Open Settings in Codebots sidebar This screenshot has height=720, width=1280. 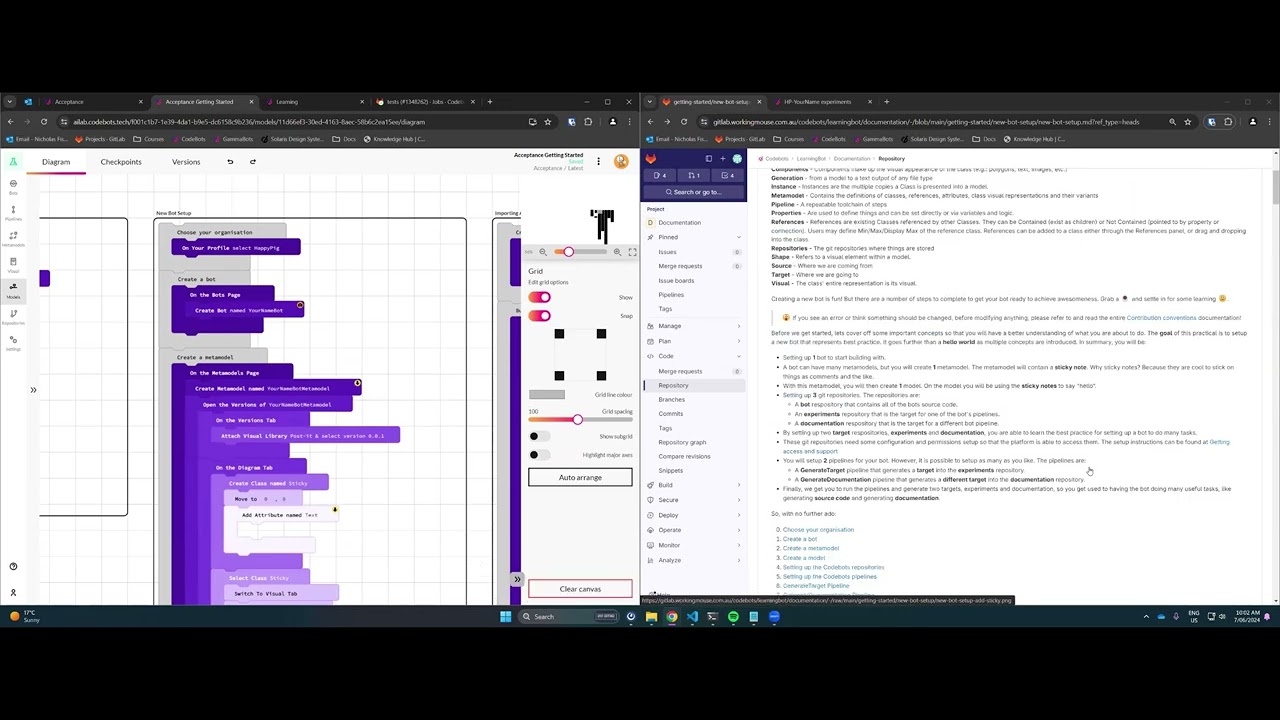click(13, 342)
